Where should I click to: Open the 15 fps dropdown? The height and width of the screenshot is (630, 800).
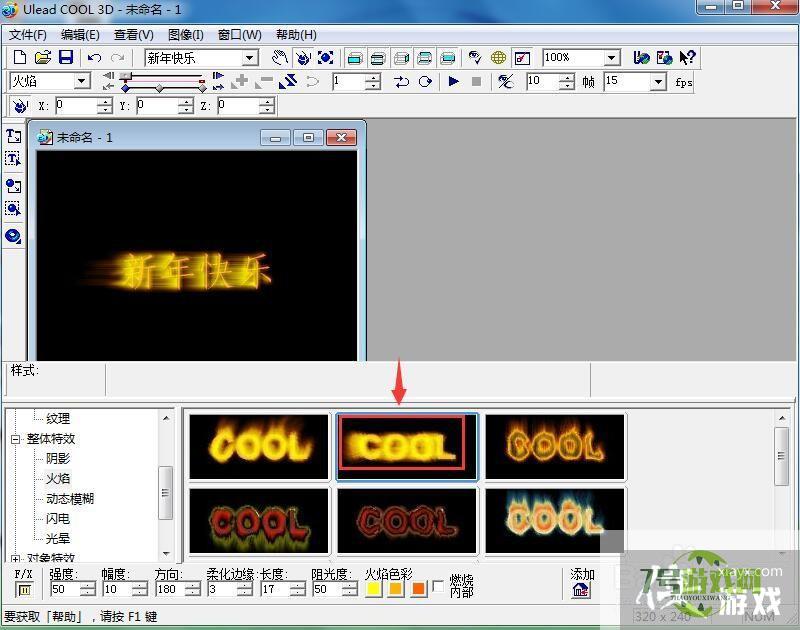pos(659,82)
